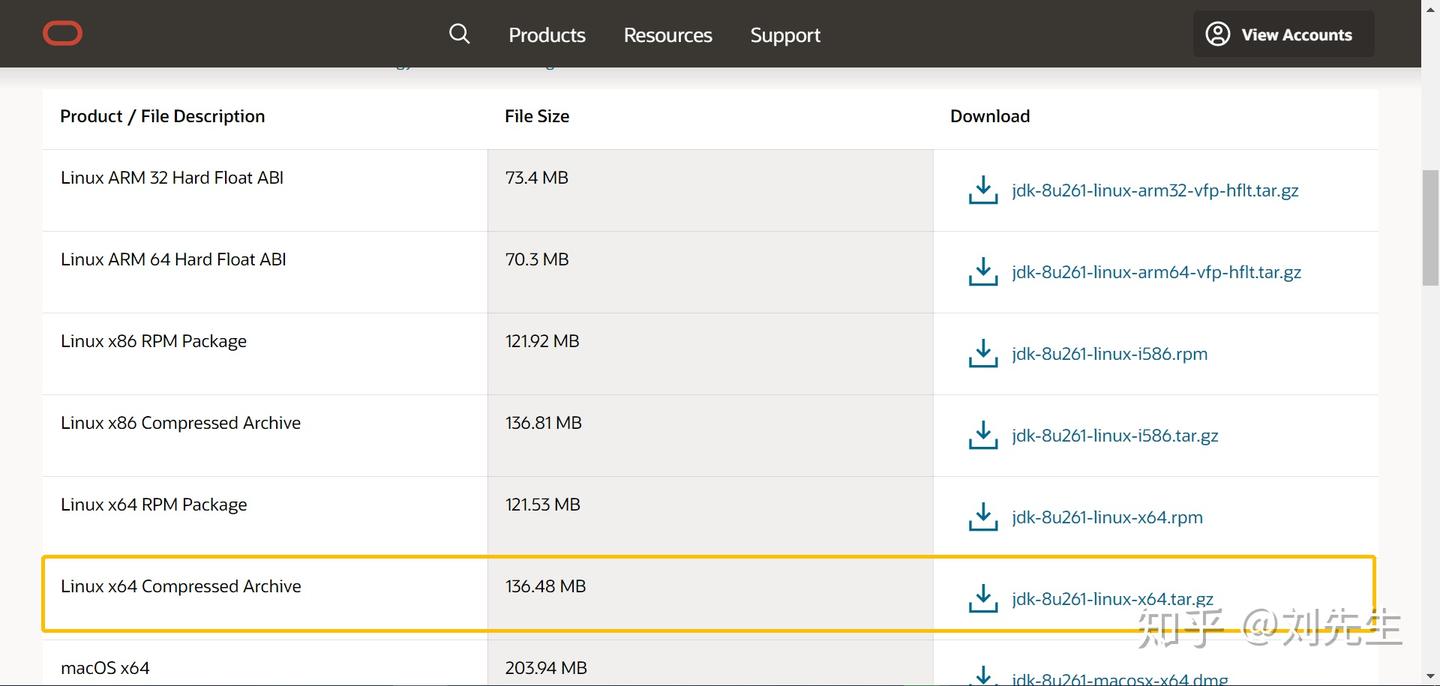Image resolution: width=1440 pixels, height=686 pixels.
Task: Click download icon for linux-x64.rpm
Action: 983,517
